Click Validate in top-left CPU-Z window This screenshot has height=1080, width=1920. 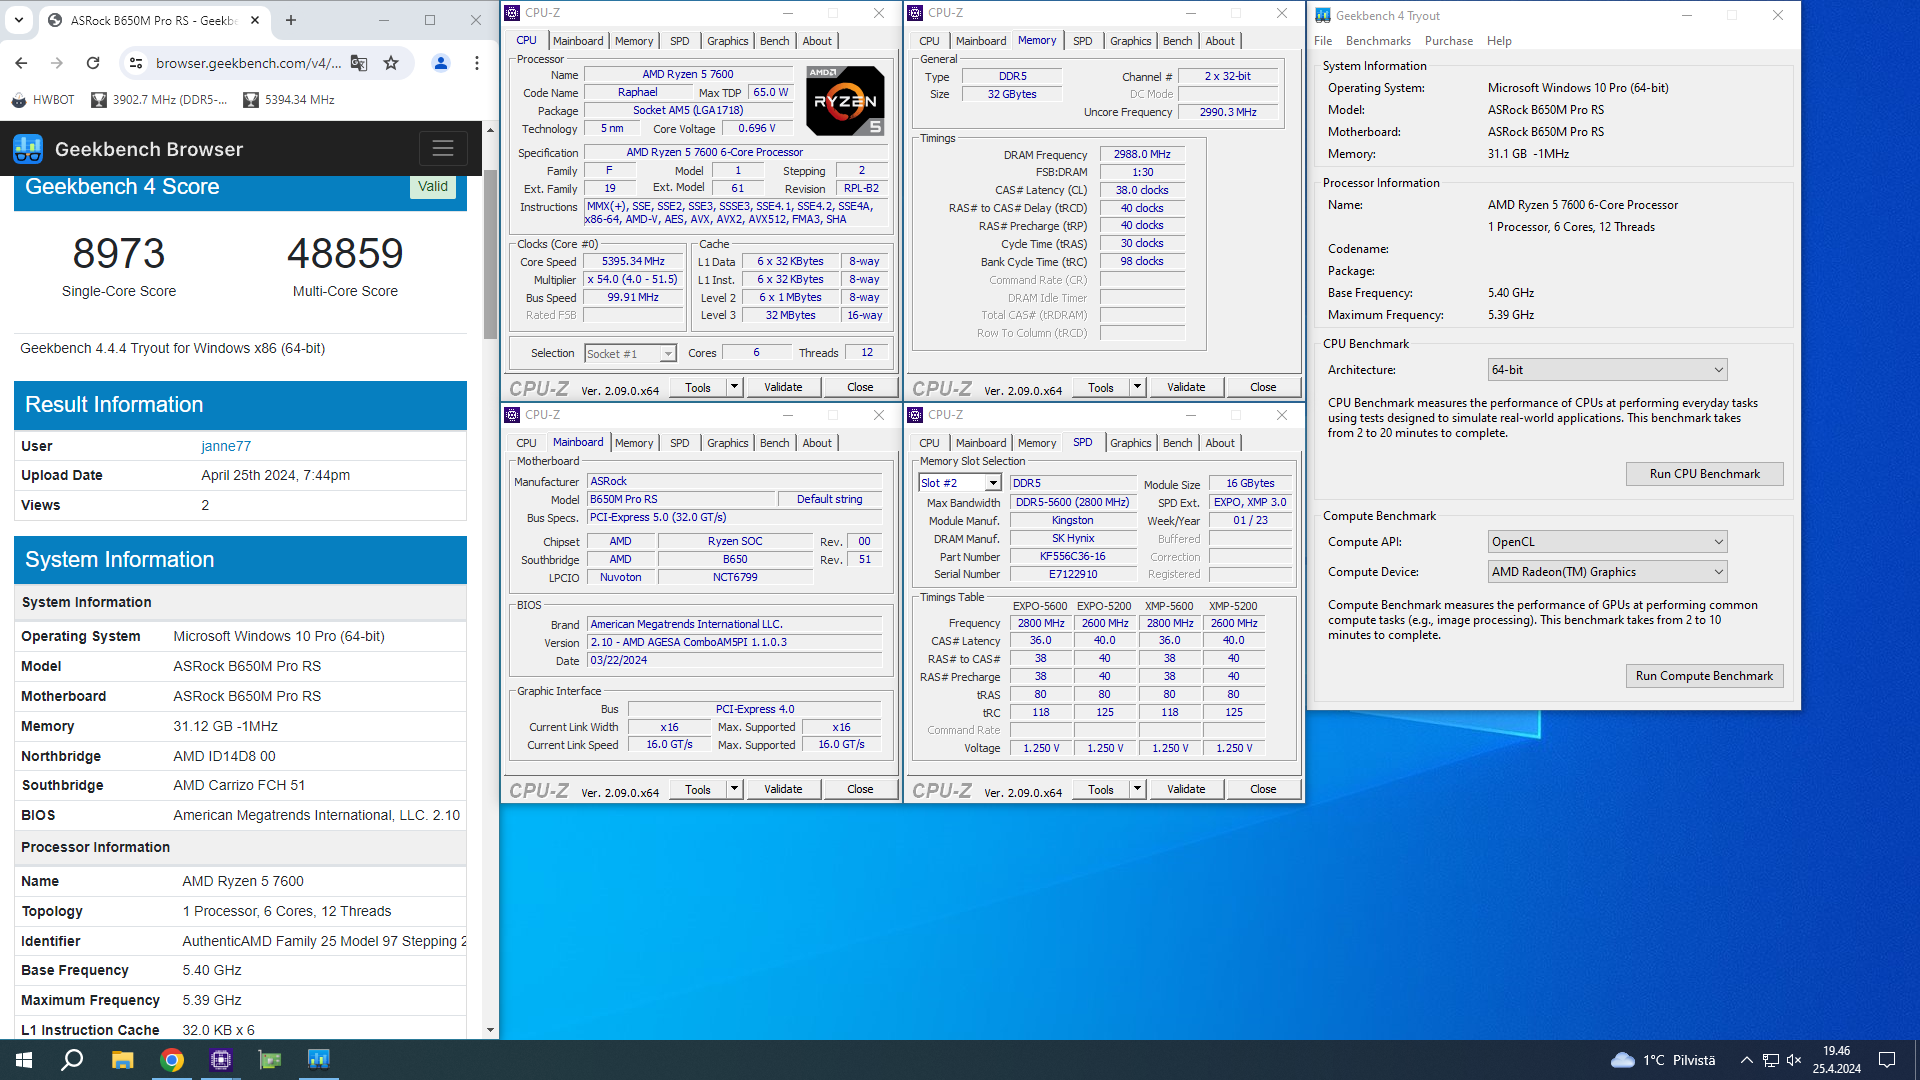pyautogui.click(x=783, y=387)
